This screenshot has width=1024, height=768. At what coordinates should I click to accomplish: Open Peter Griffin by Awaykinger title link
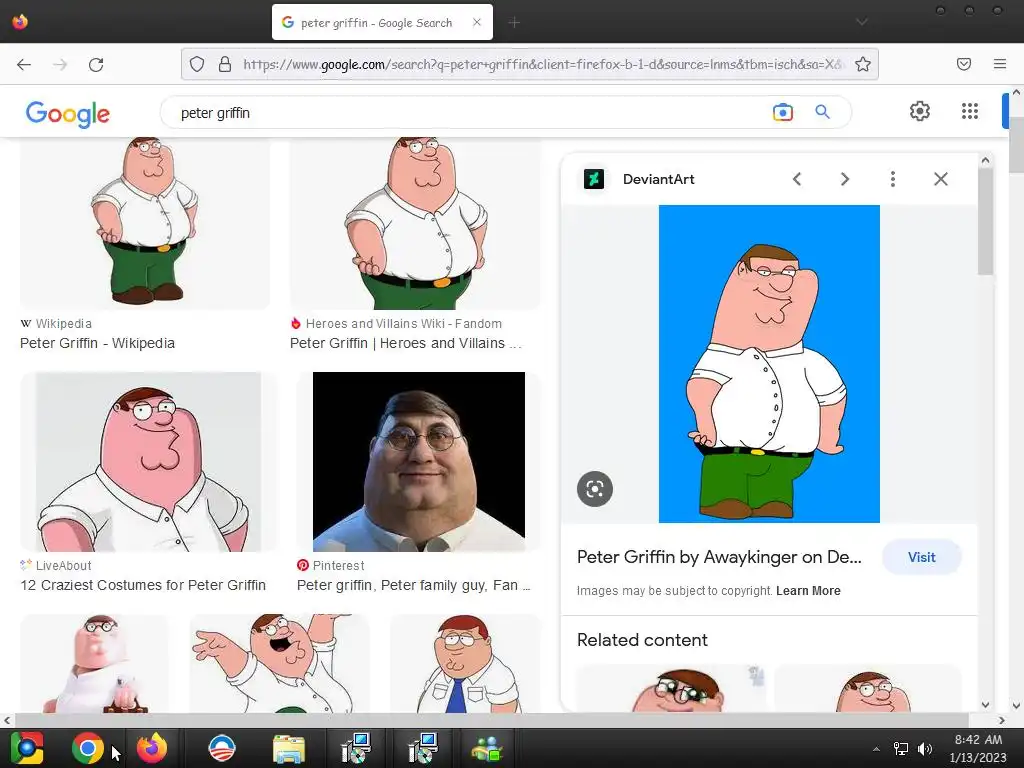pos(719,557)
